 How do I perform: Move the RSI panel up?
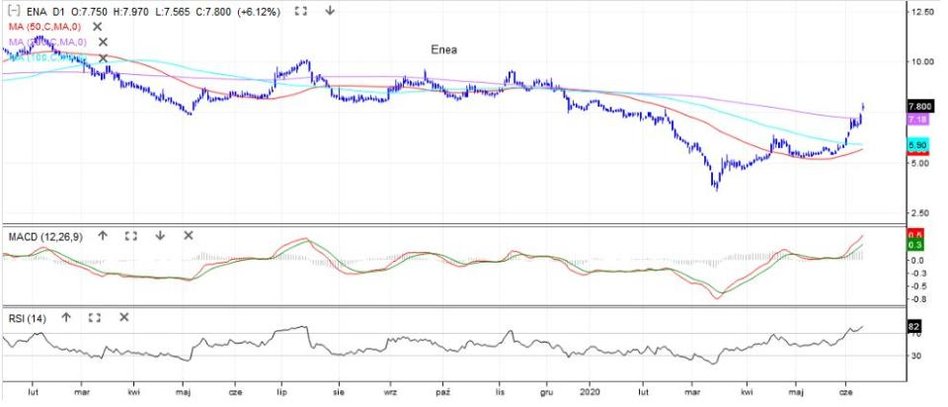click(66, 317)
